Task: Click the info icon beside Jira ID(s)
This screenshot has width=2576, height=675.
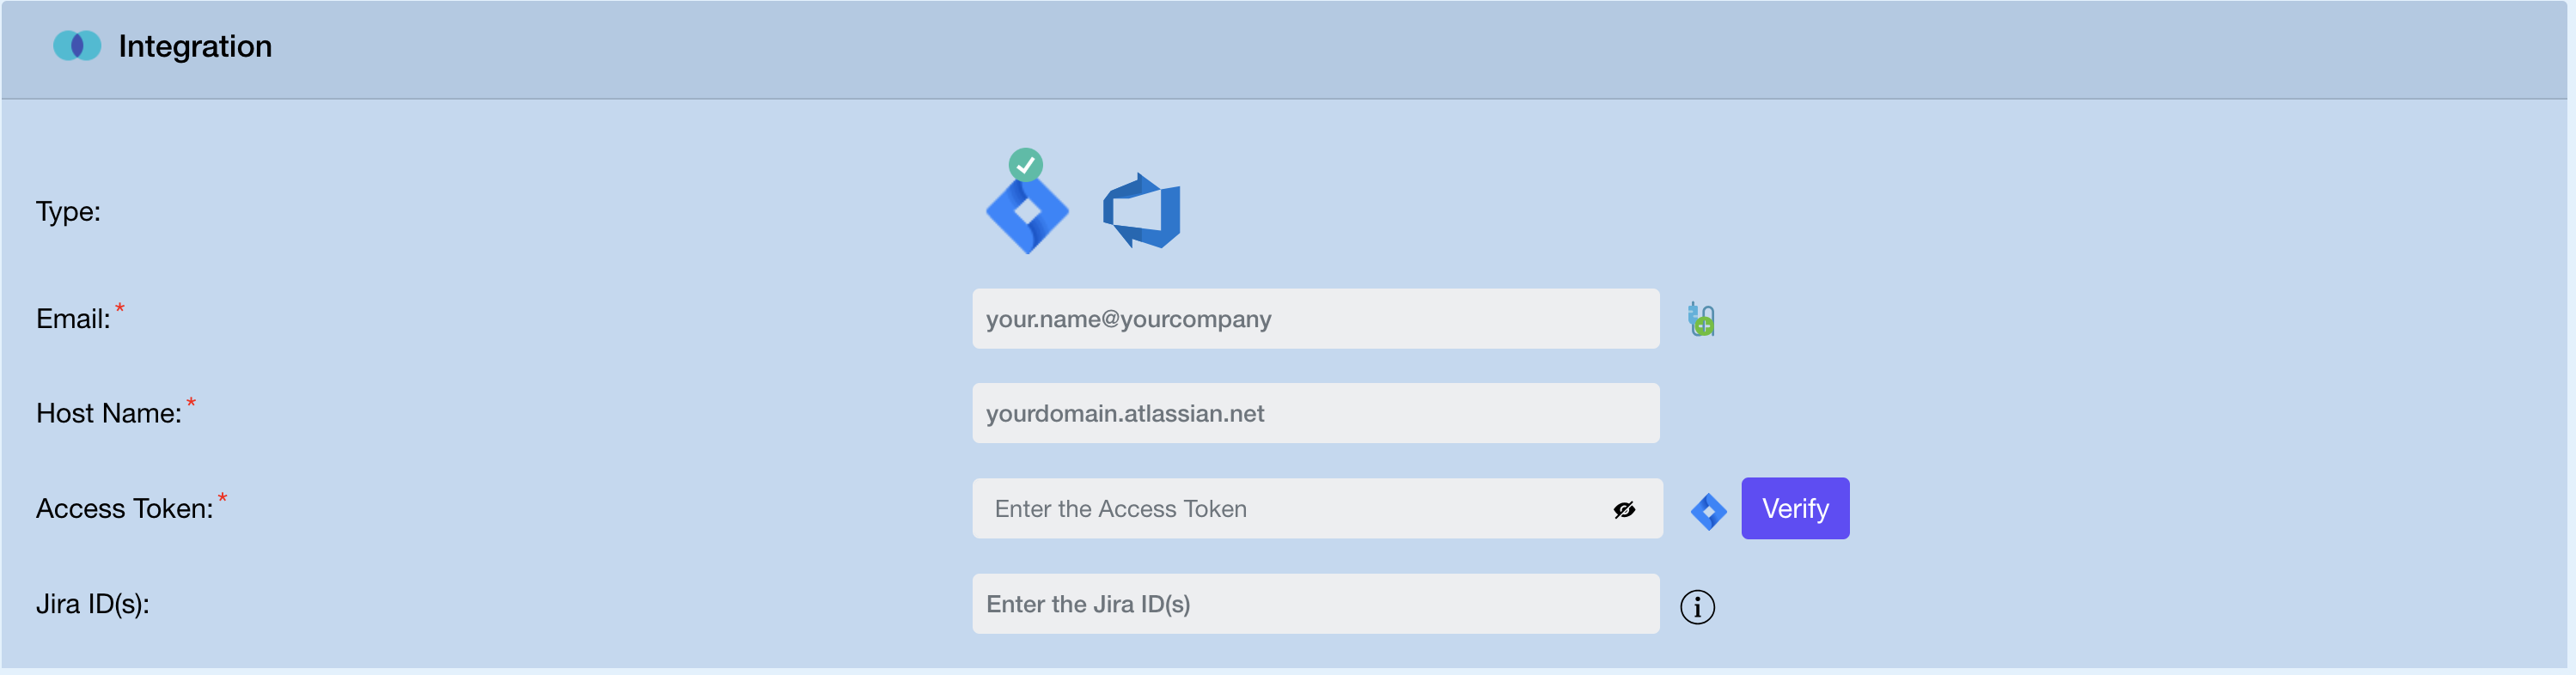Action: point(1697,606)
